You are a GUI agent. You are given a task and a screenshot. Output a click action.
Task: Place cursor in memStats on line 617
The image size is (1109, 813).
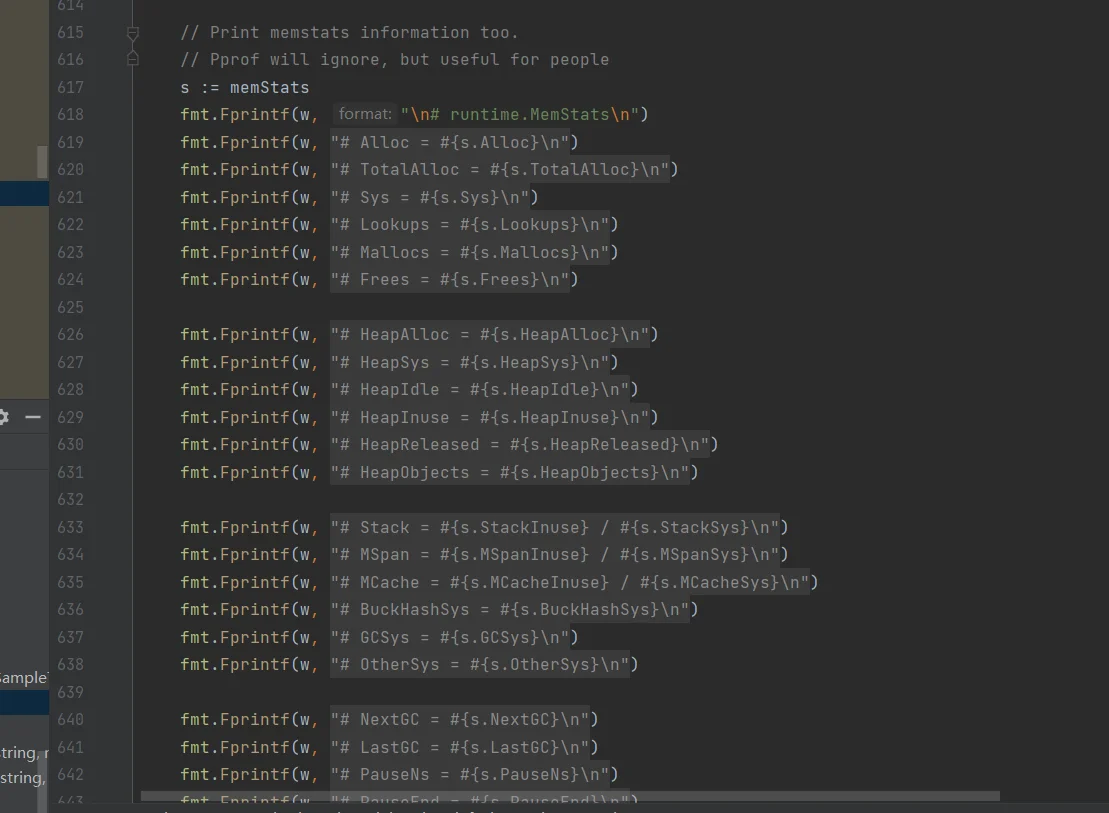point(269,87)
